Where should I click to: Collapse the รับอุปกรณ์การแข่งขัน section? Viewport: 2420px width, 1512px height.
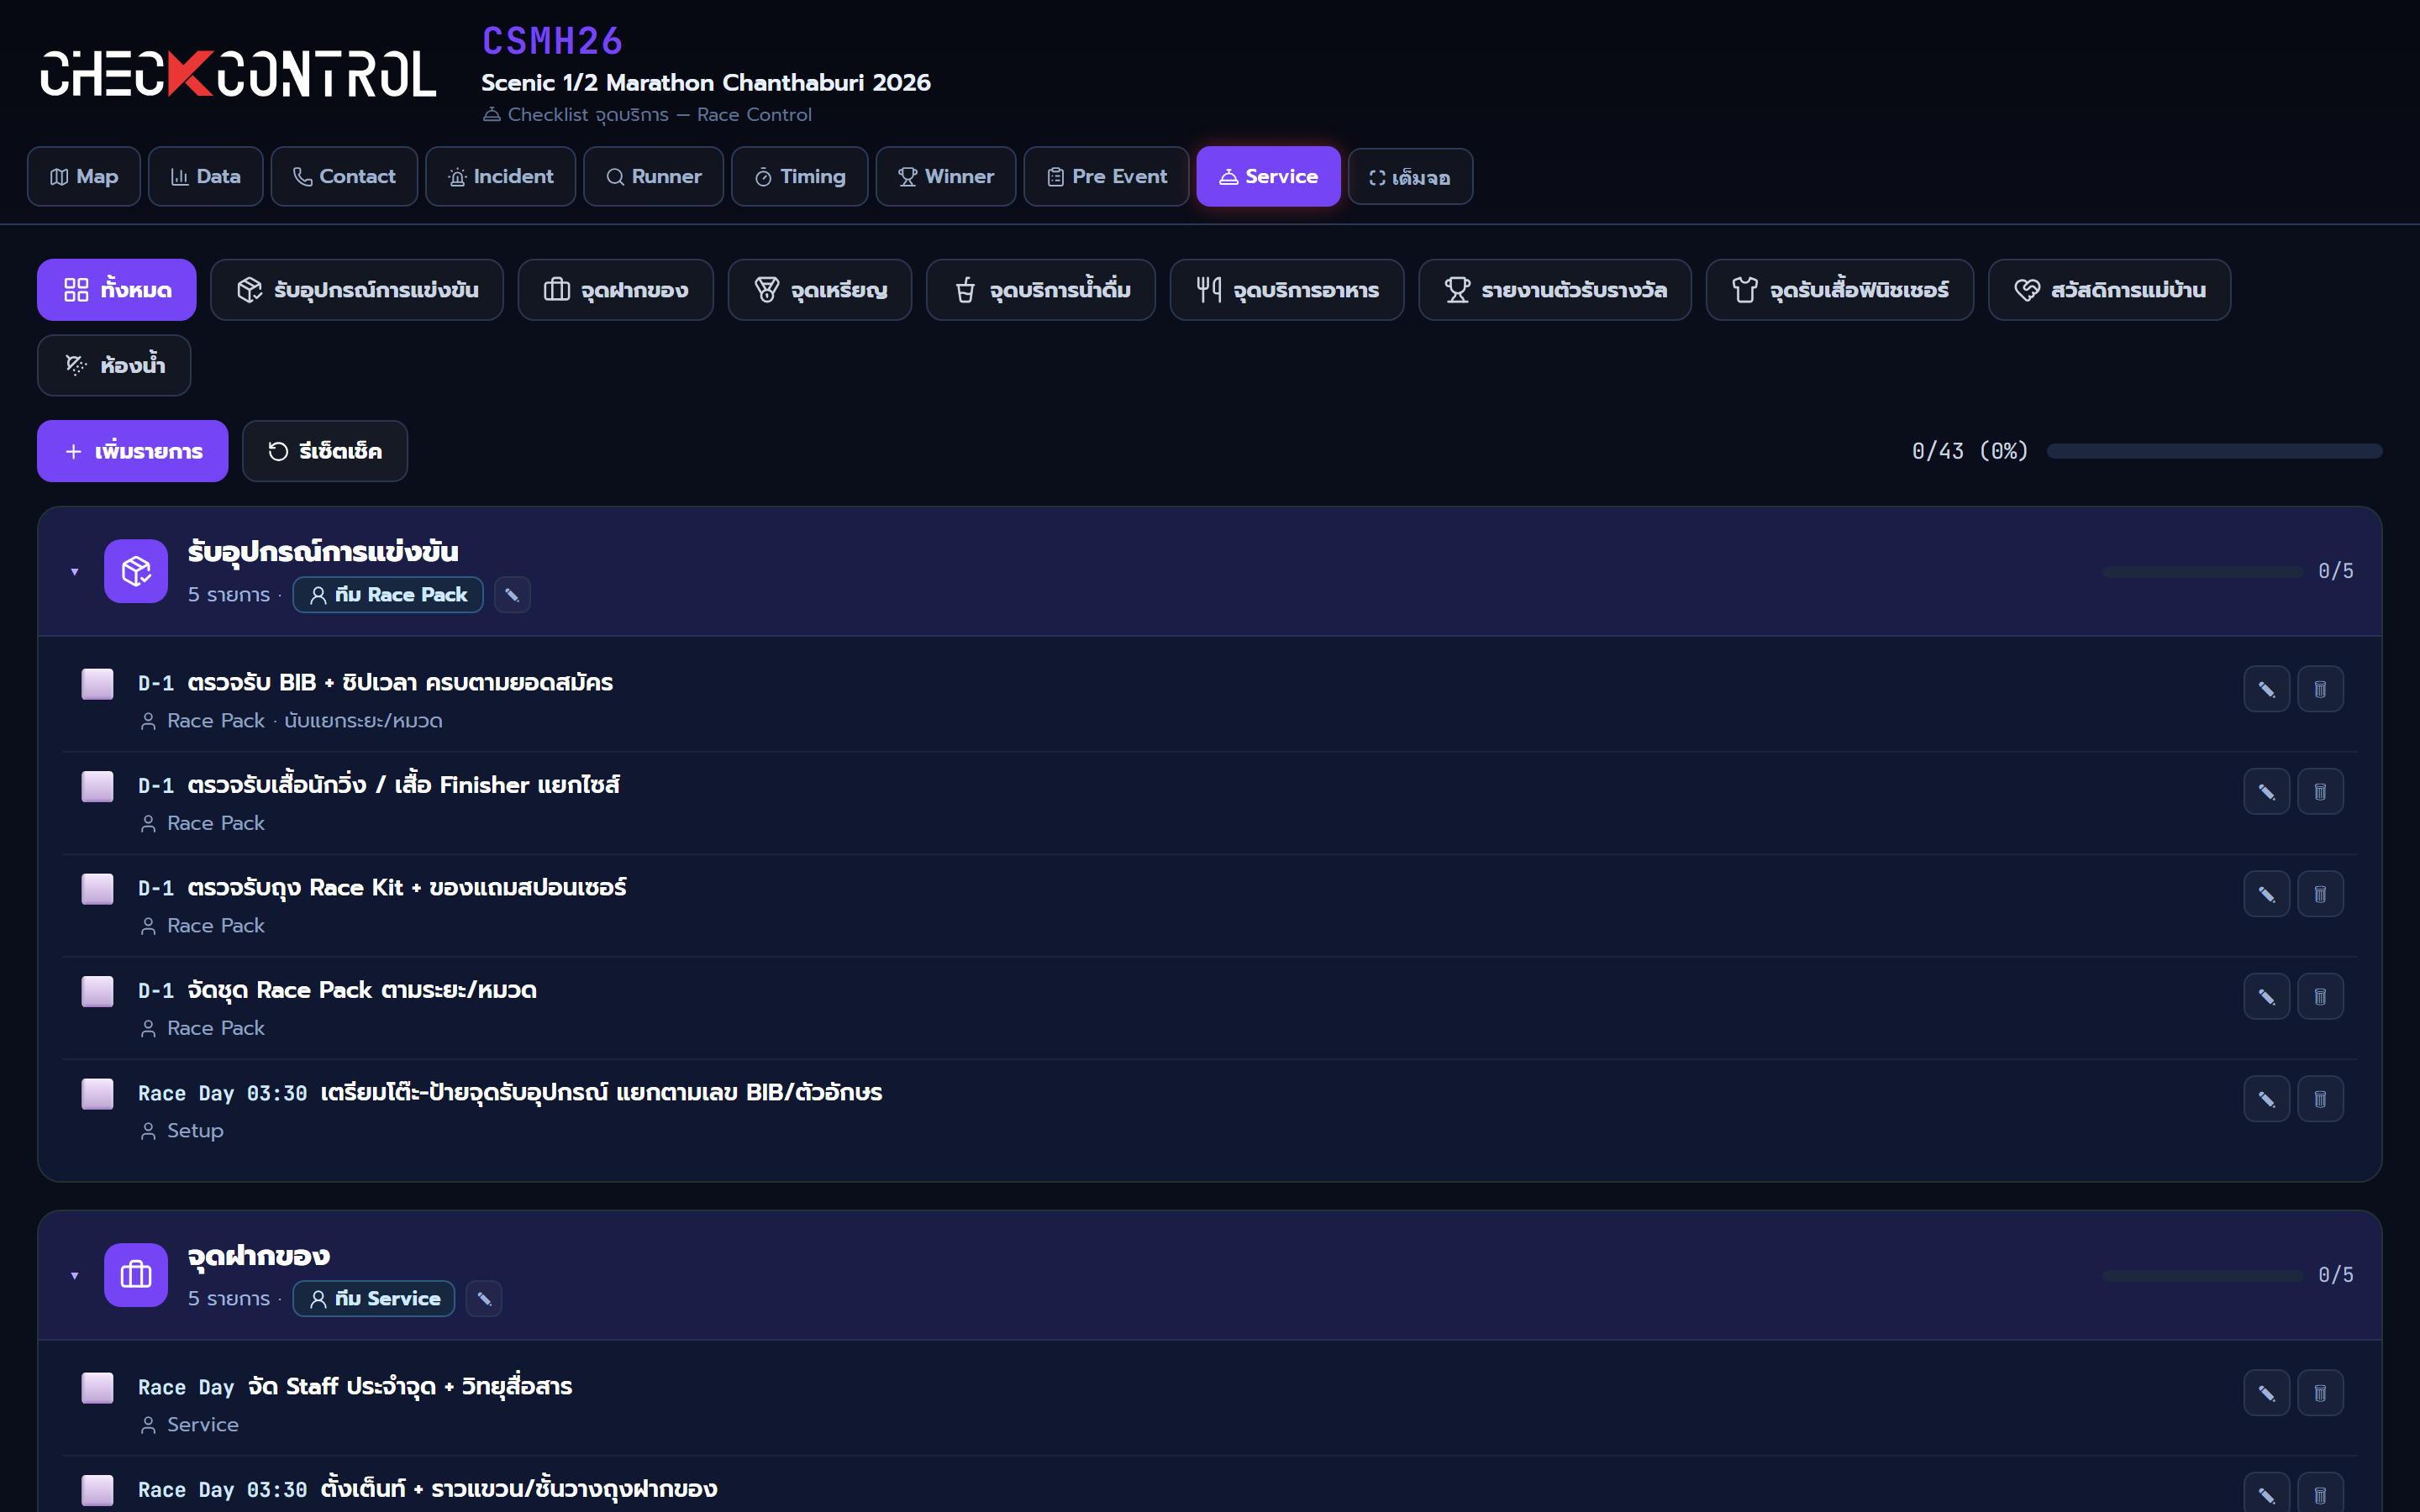[74, 572]
